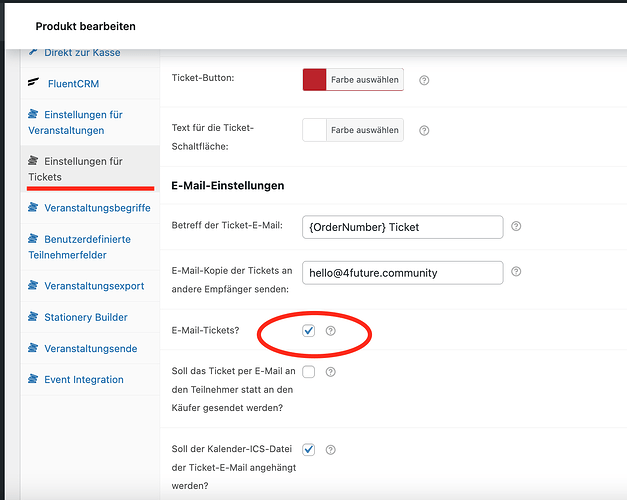Screen dimensions: 627x500
Task: Enable sending ticket to Teilnehmer instead of Käufer
Action: (309, 372)
